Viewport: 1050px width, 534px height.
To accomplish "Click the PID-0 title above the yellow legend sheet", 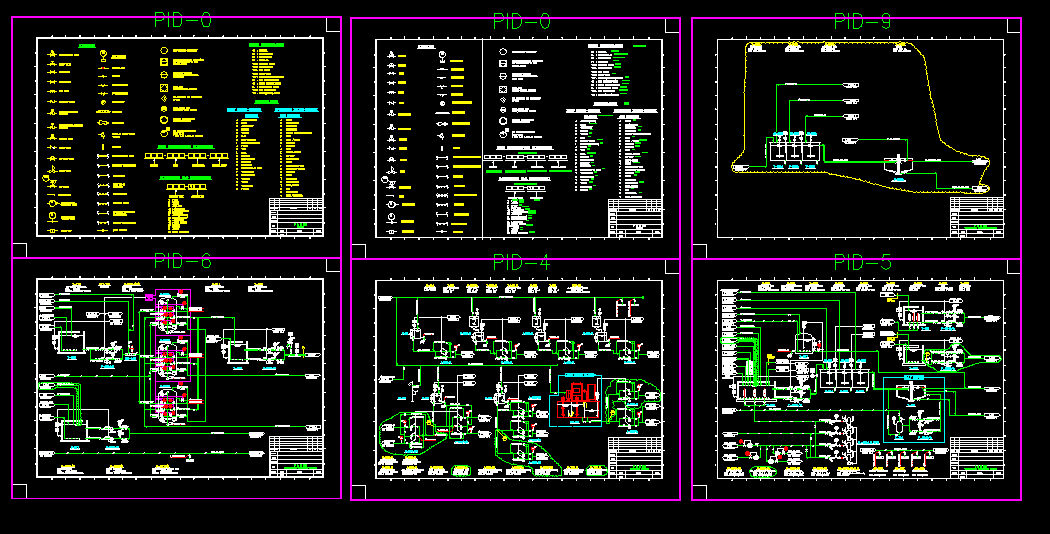I will coord(182,20).
